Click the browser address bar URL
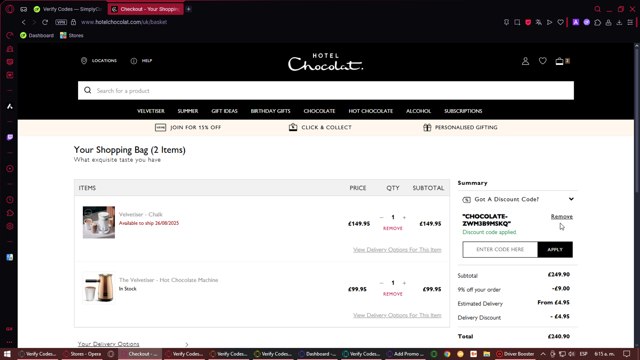 pos(124,22)
